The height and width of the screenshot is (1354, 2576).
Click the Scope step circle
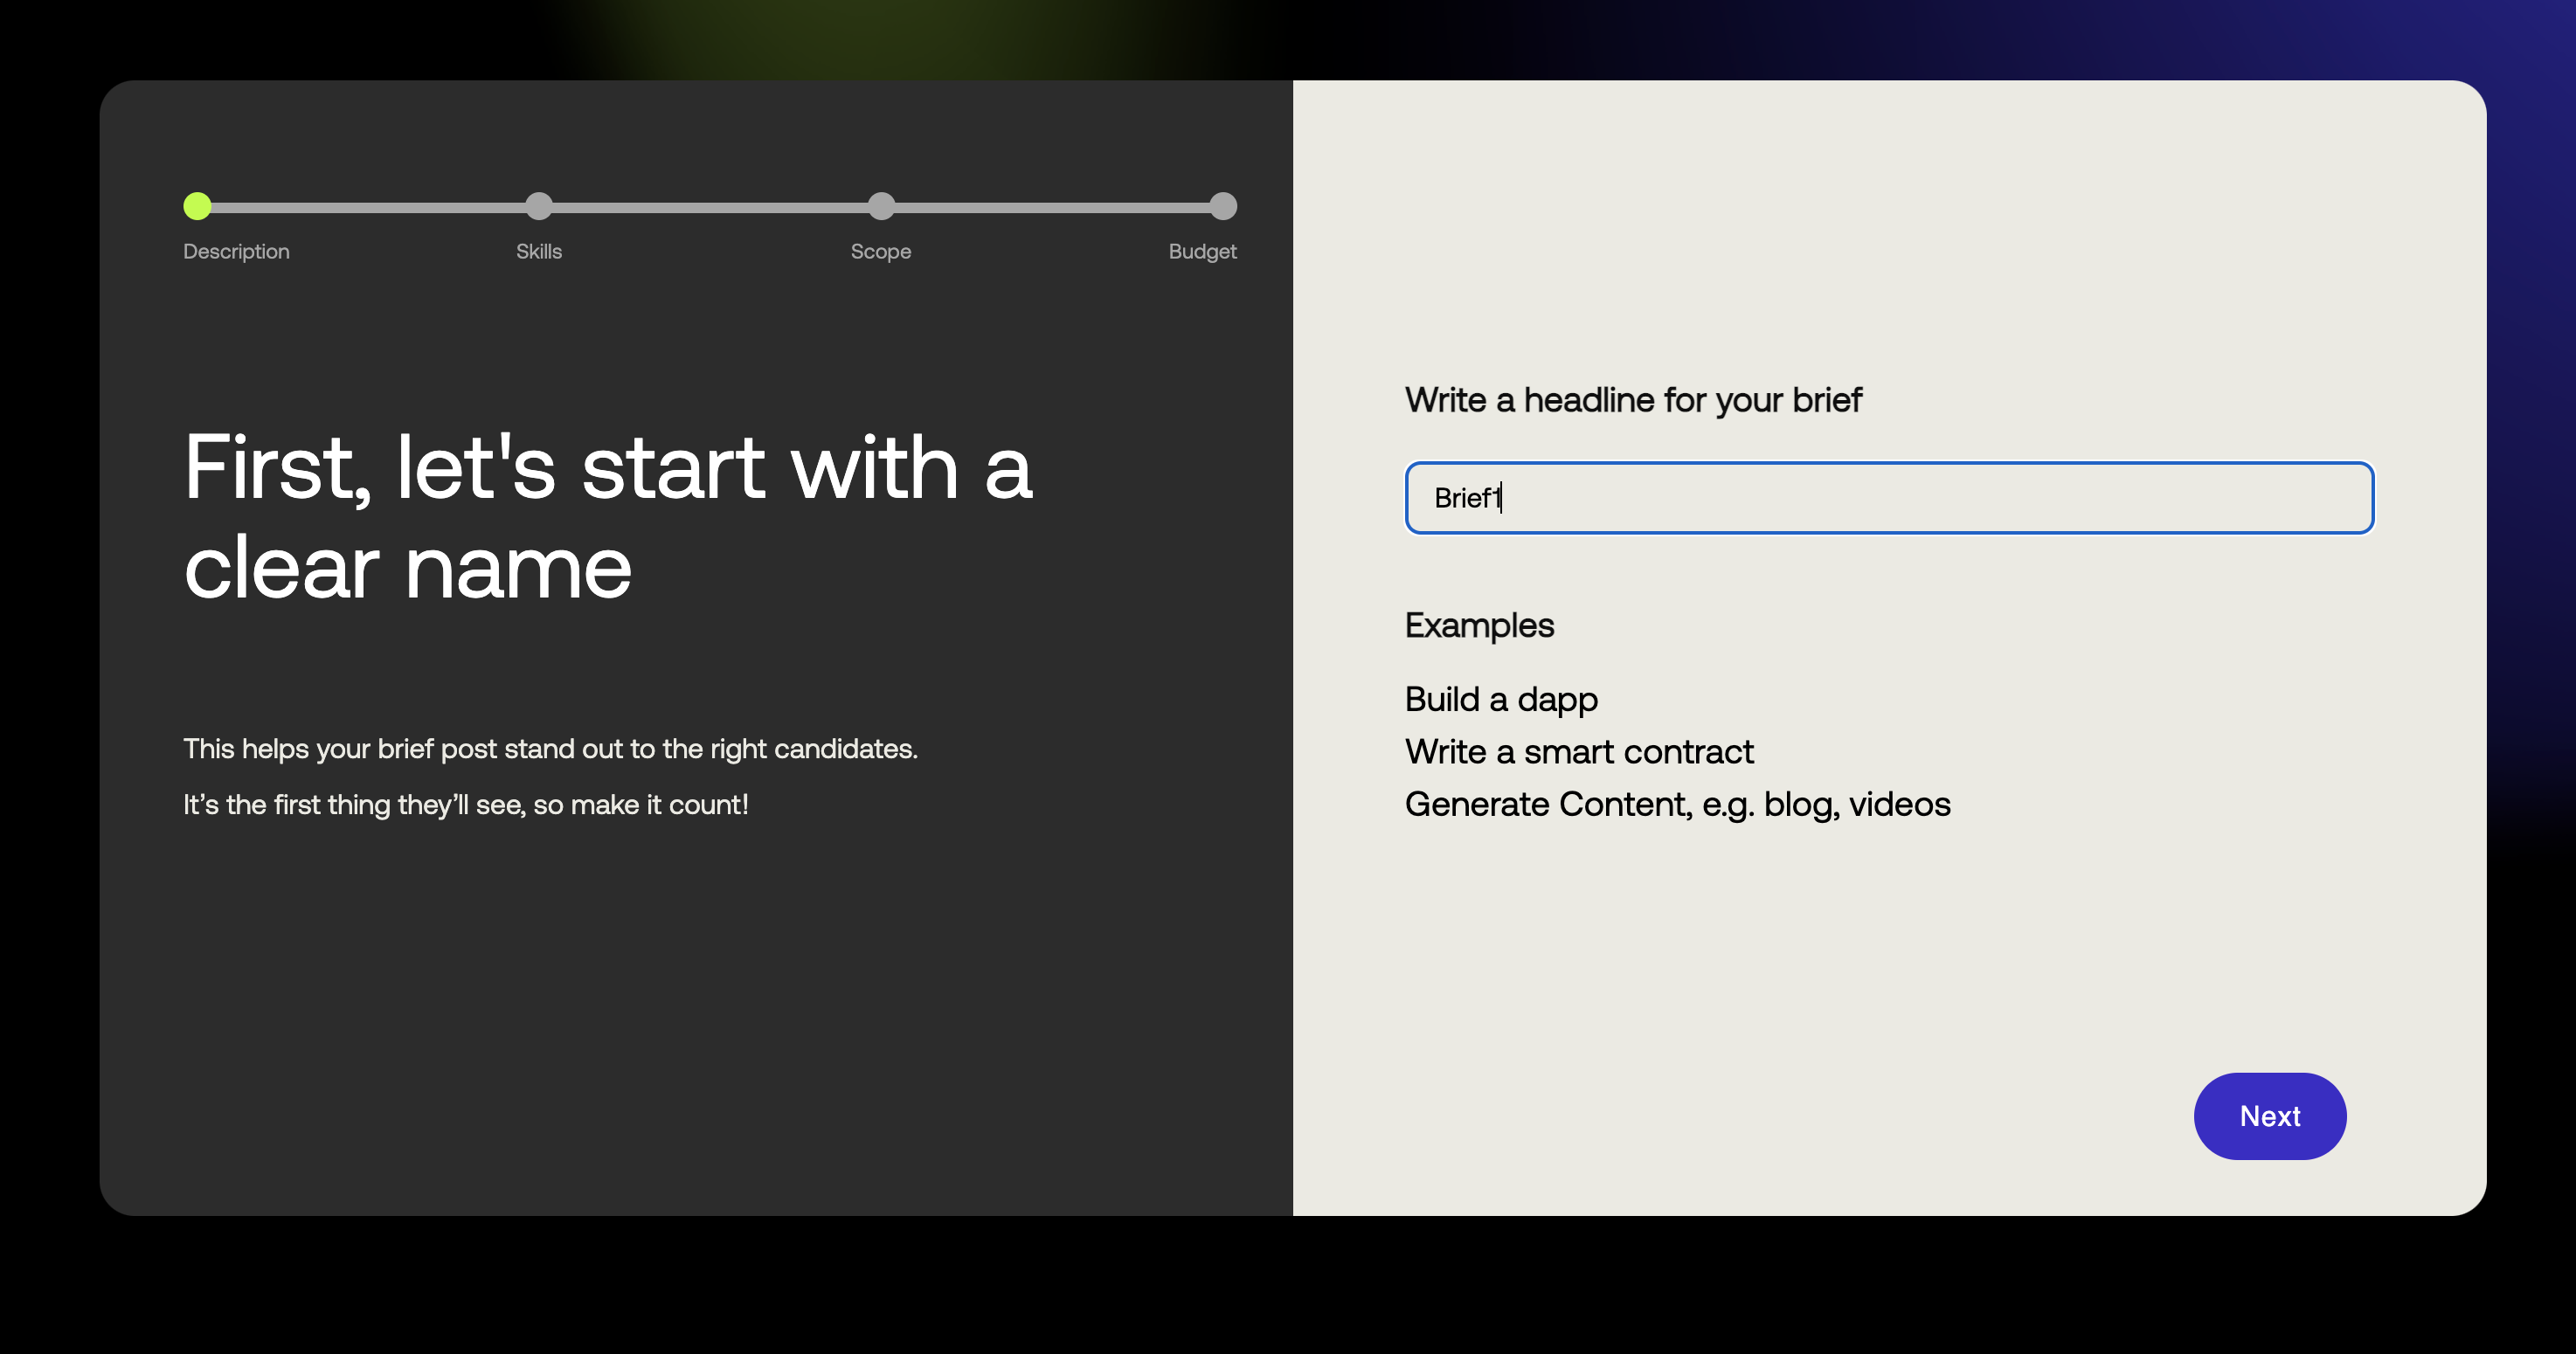click(x=881, y=206)
